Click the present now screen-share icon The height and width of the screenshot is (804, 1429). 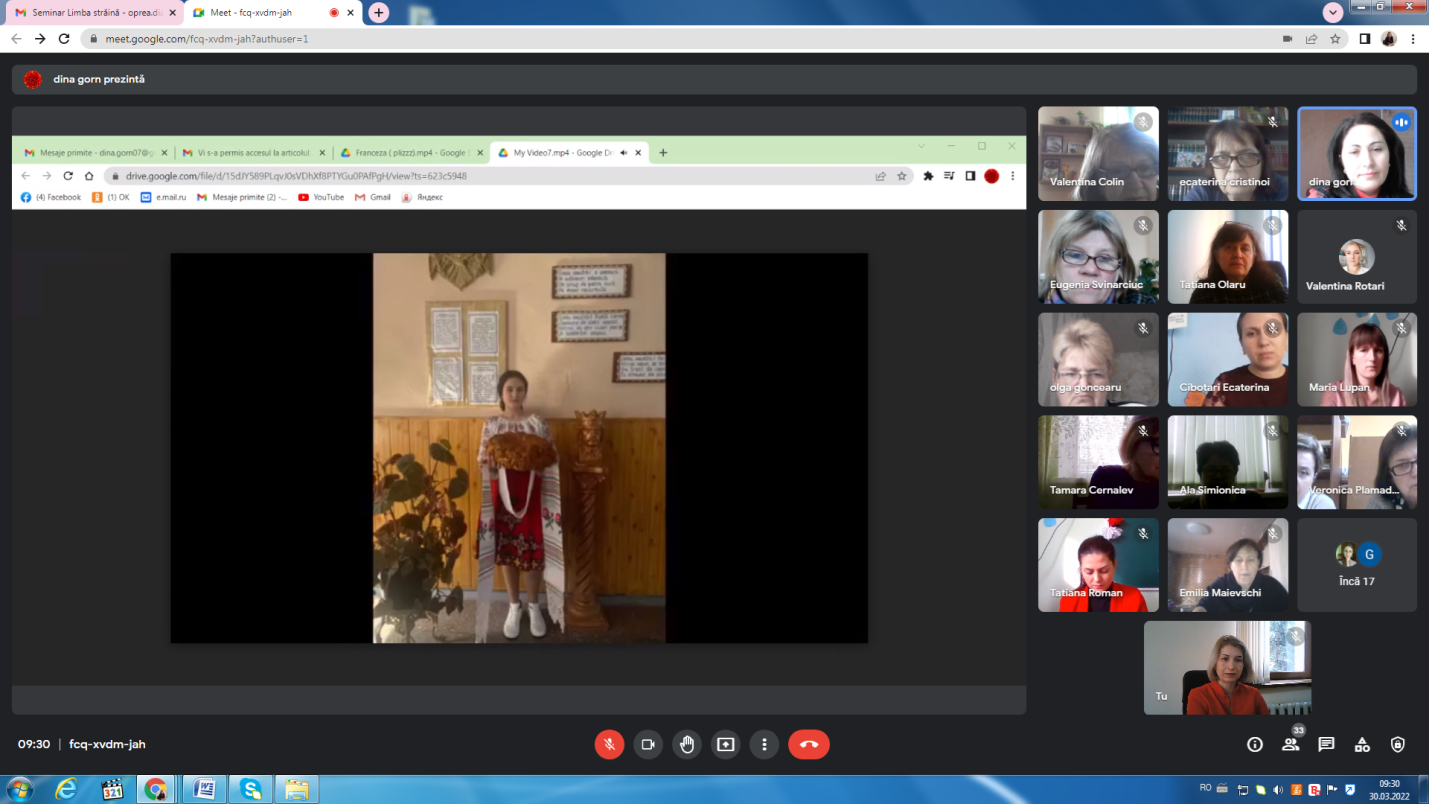click(x=725, y=744)
